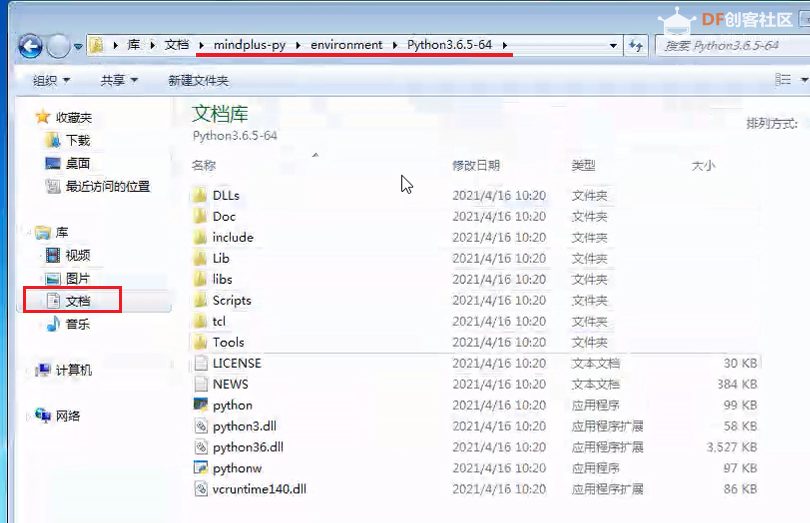The height and width of the screenshot is (523, 810).
Task: Click the include folder icon
Action: point(200,237)
